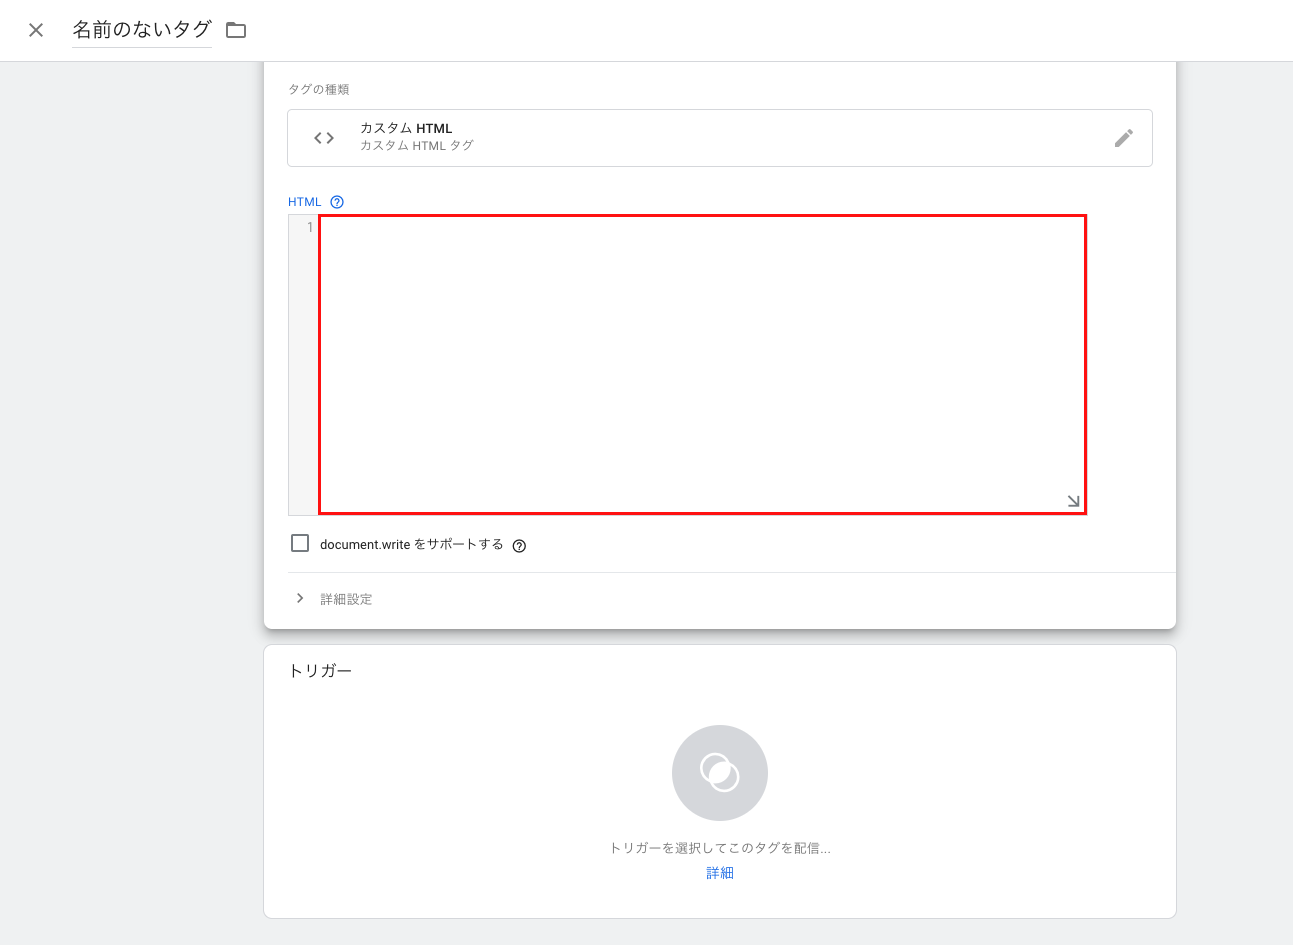Viewport: 1293px width, 945px height.
Task: Choose a trigger via the circular trigger icon
Action: coord(719,773)
